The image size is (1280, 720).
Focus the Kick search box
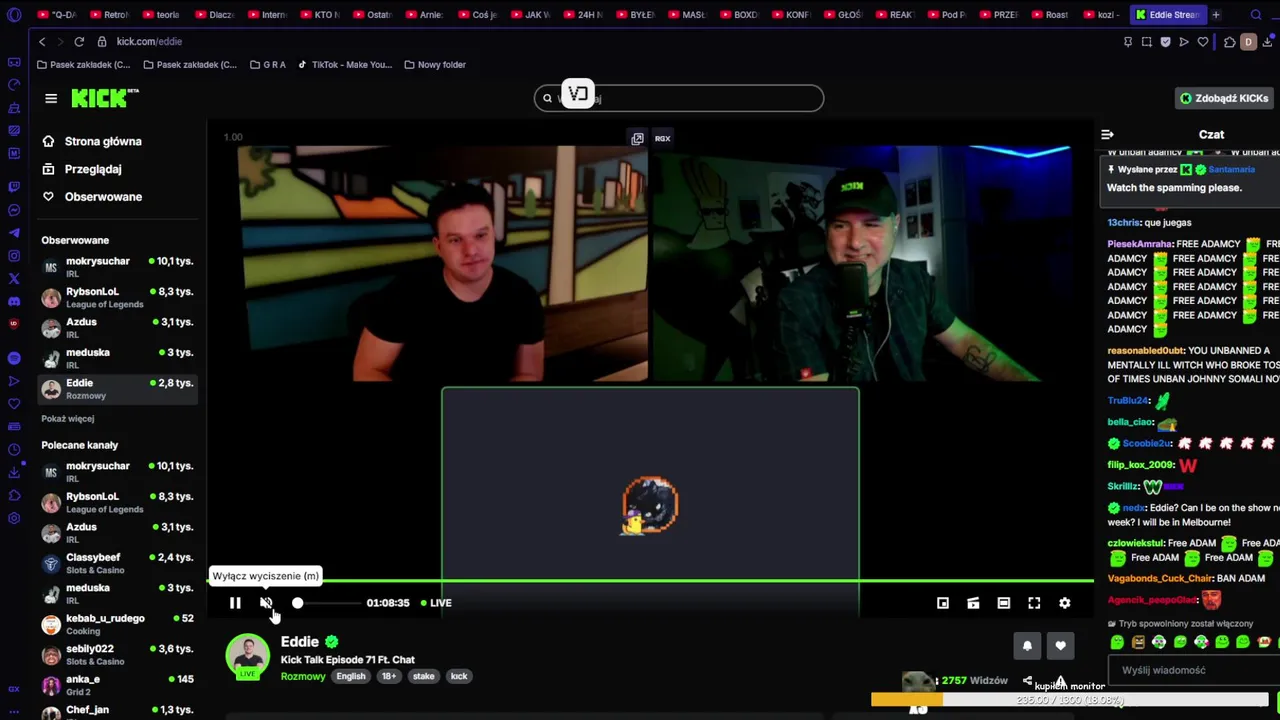[x=679, y=98]
